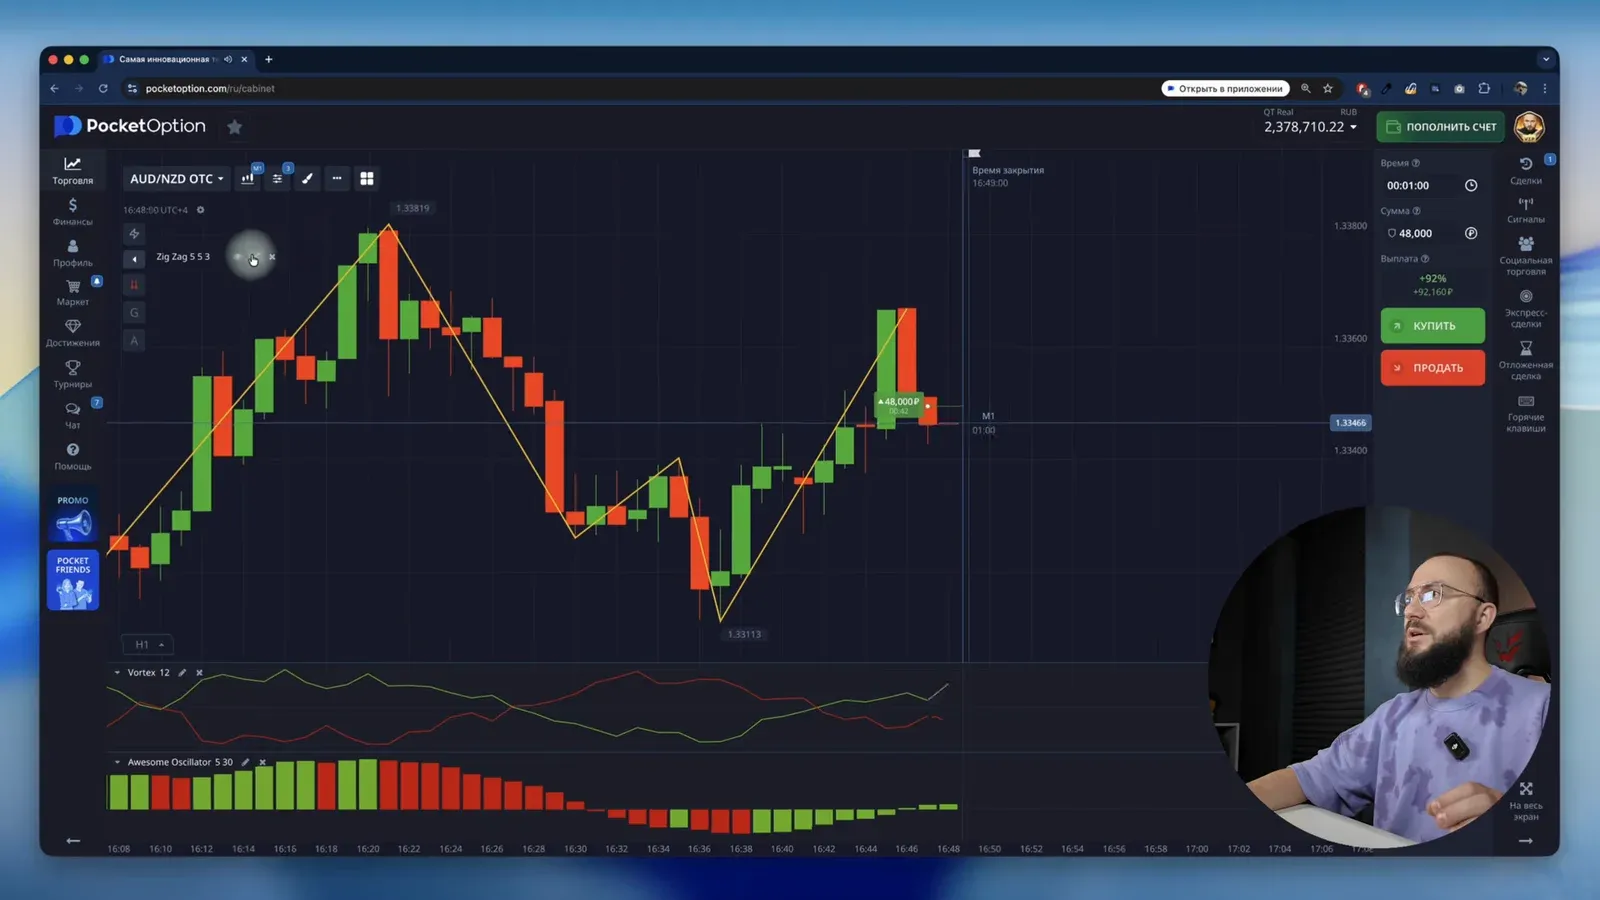Screen dimensions: 1600x900
Task: Open Help question-mark icon
Action: click(x=72, y=456)
